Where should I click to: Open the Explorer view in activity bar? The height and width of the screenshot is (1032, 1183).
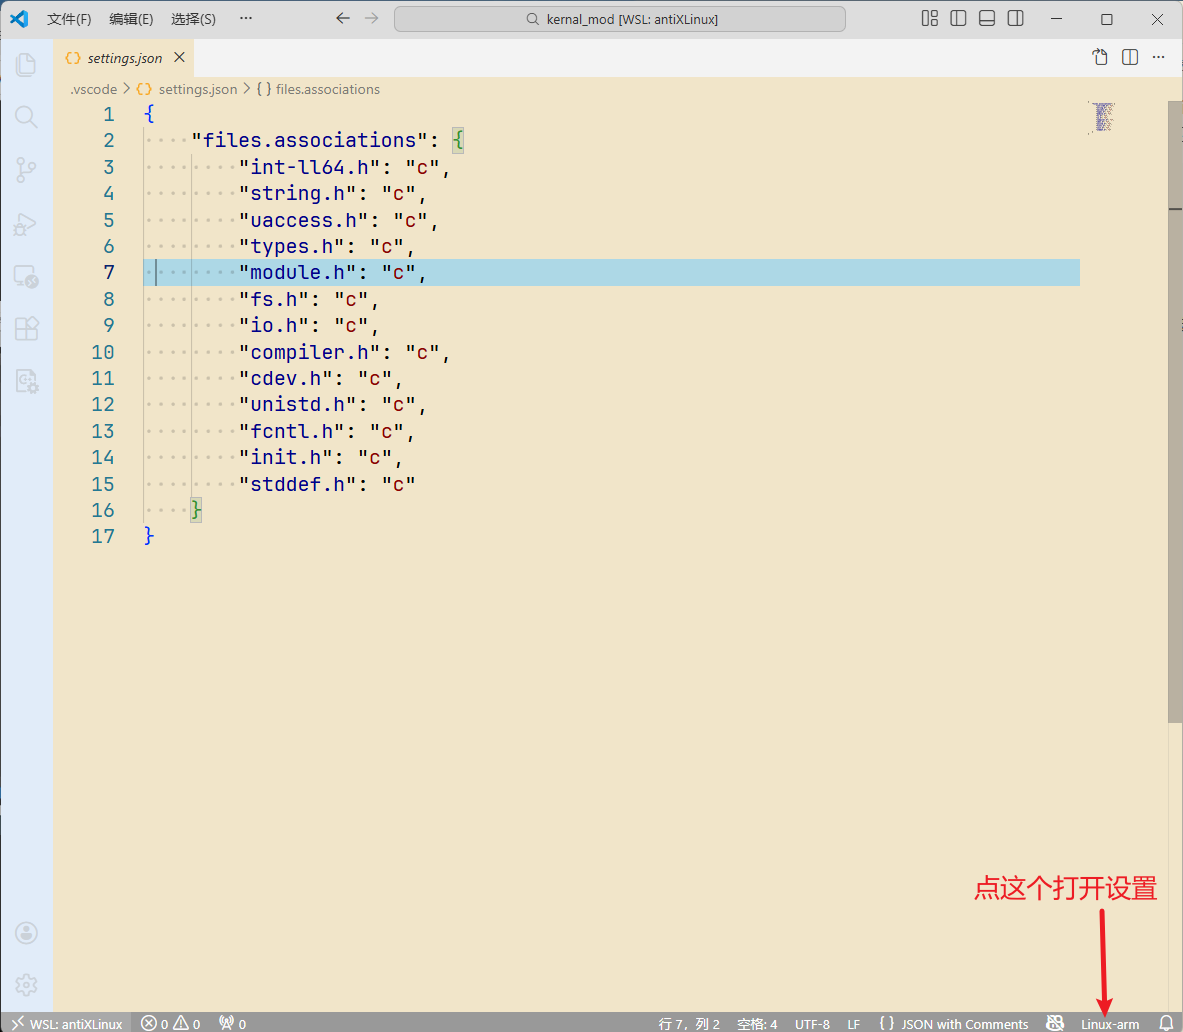pos(26,65)
